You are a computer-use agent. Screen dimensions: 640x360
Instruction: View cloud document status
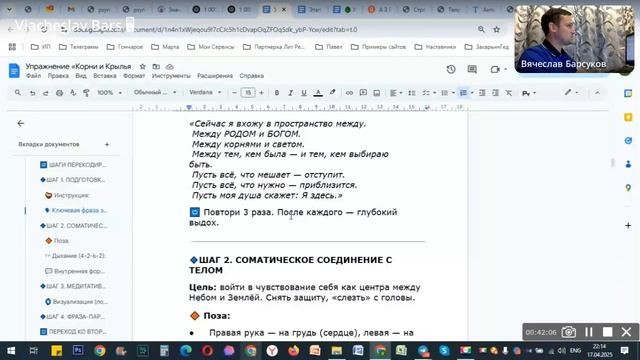coord(170,67)
